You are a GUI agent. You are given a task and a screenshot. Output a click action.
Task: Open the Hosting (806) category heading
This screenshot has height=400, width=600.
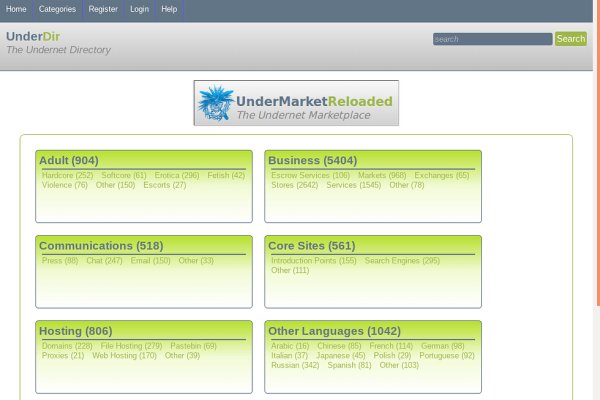coord(75,331)
